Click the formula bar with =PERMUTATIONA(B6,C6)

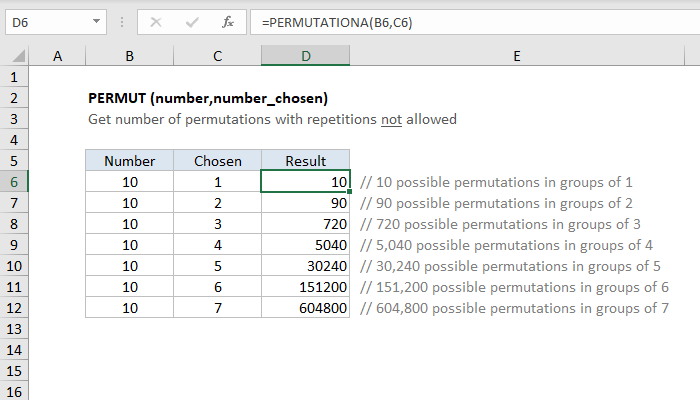point(475,22)
